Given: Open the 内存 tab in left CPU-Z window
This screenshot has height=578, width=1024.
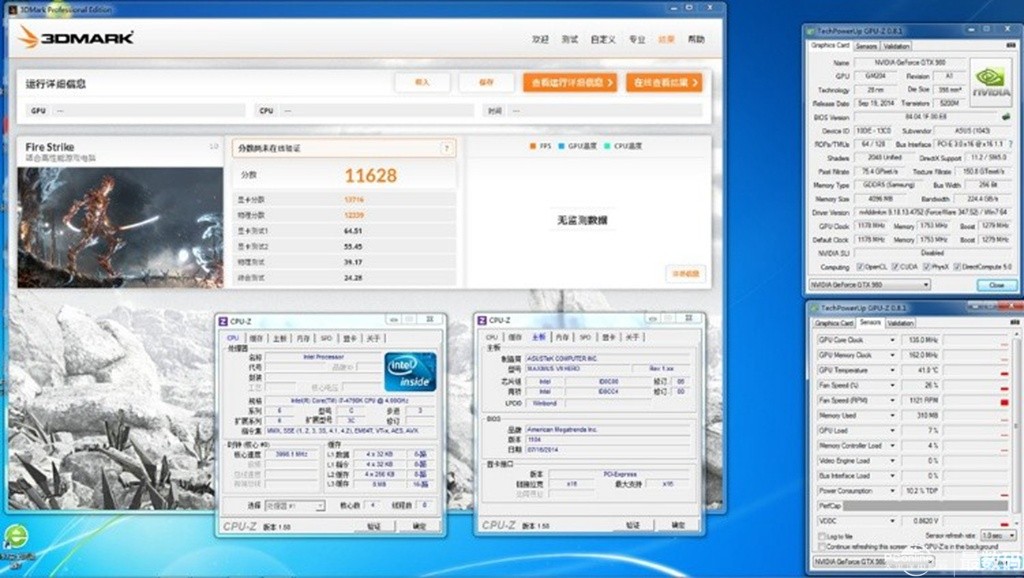Looking at the screenshot, I should 303,338.
